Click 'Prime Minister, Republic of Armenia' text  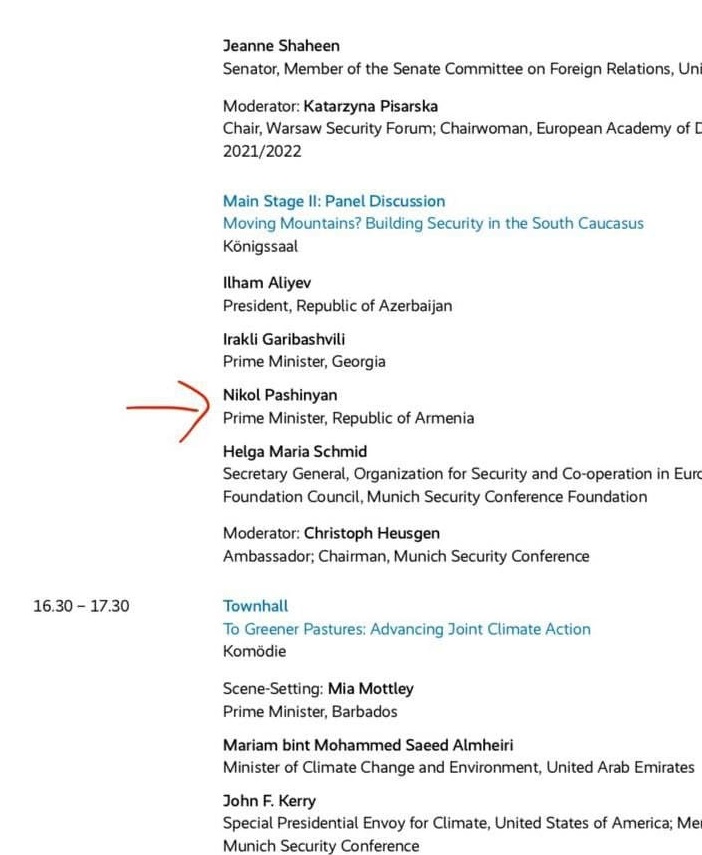[x=349, y=418]
